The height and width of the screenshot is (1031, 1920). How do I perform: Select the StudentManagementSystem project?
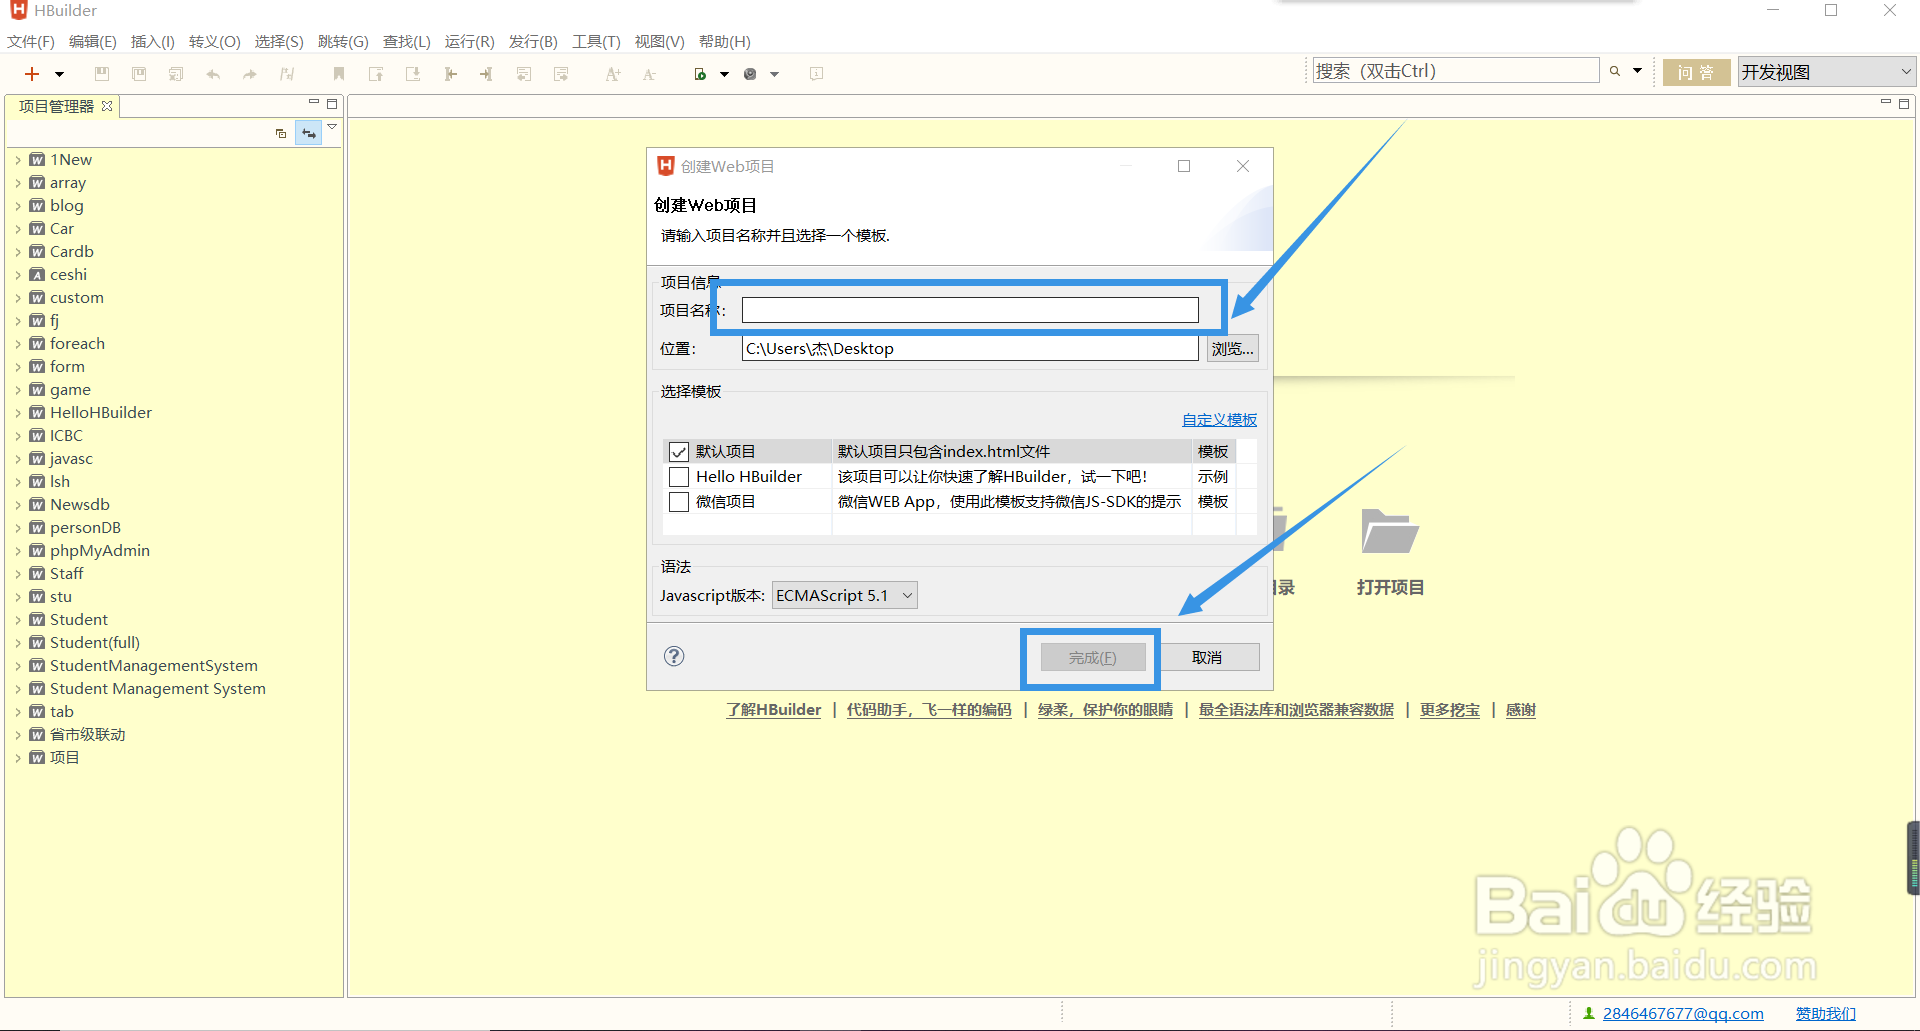point(153,666)
